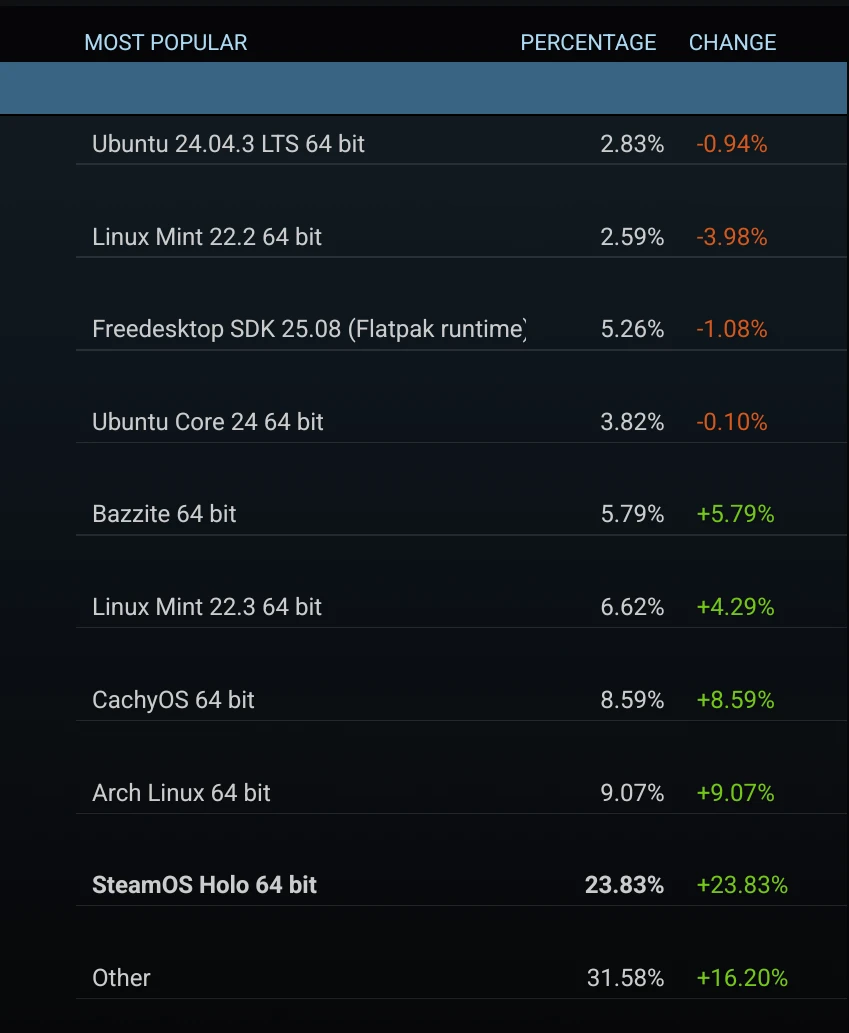Click the bold SteamOS Holo 64 bit entry
The height and width of the screenshot is (1033, 849).
point(204,885)
